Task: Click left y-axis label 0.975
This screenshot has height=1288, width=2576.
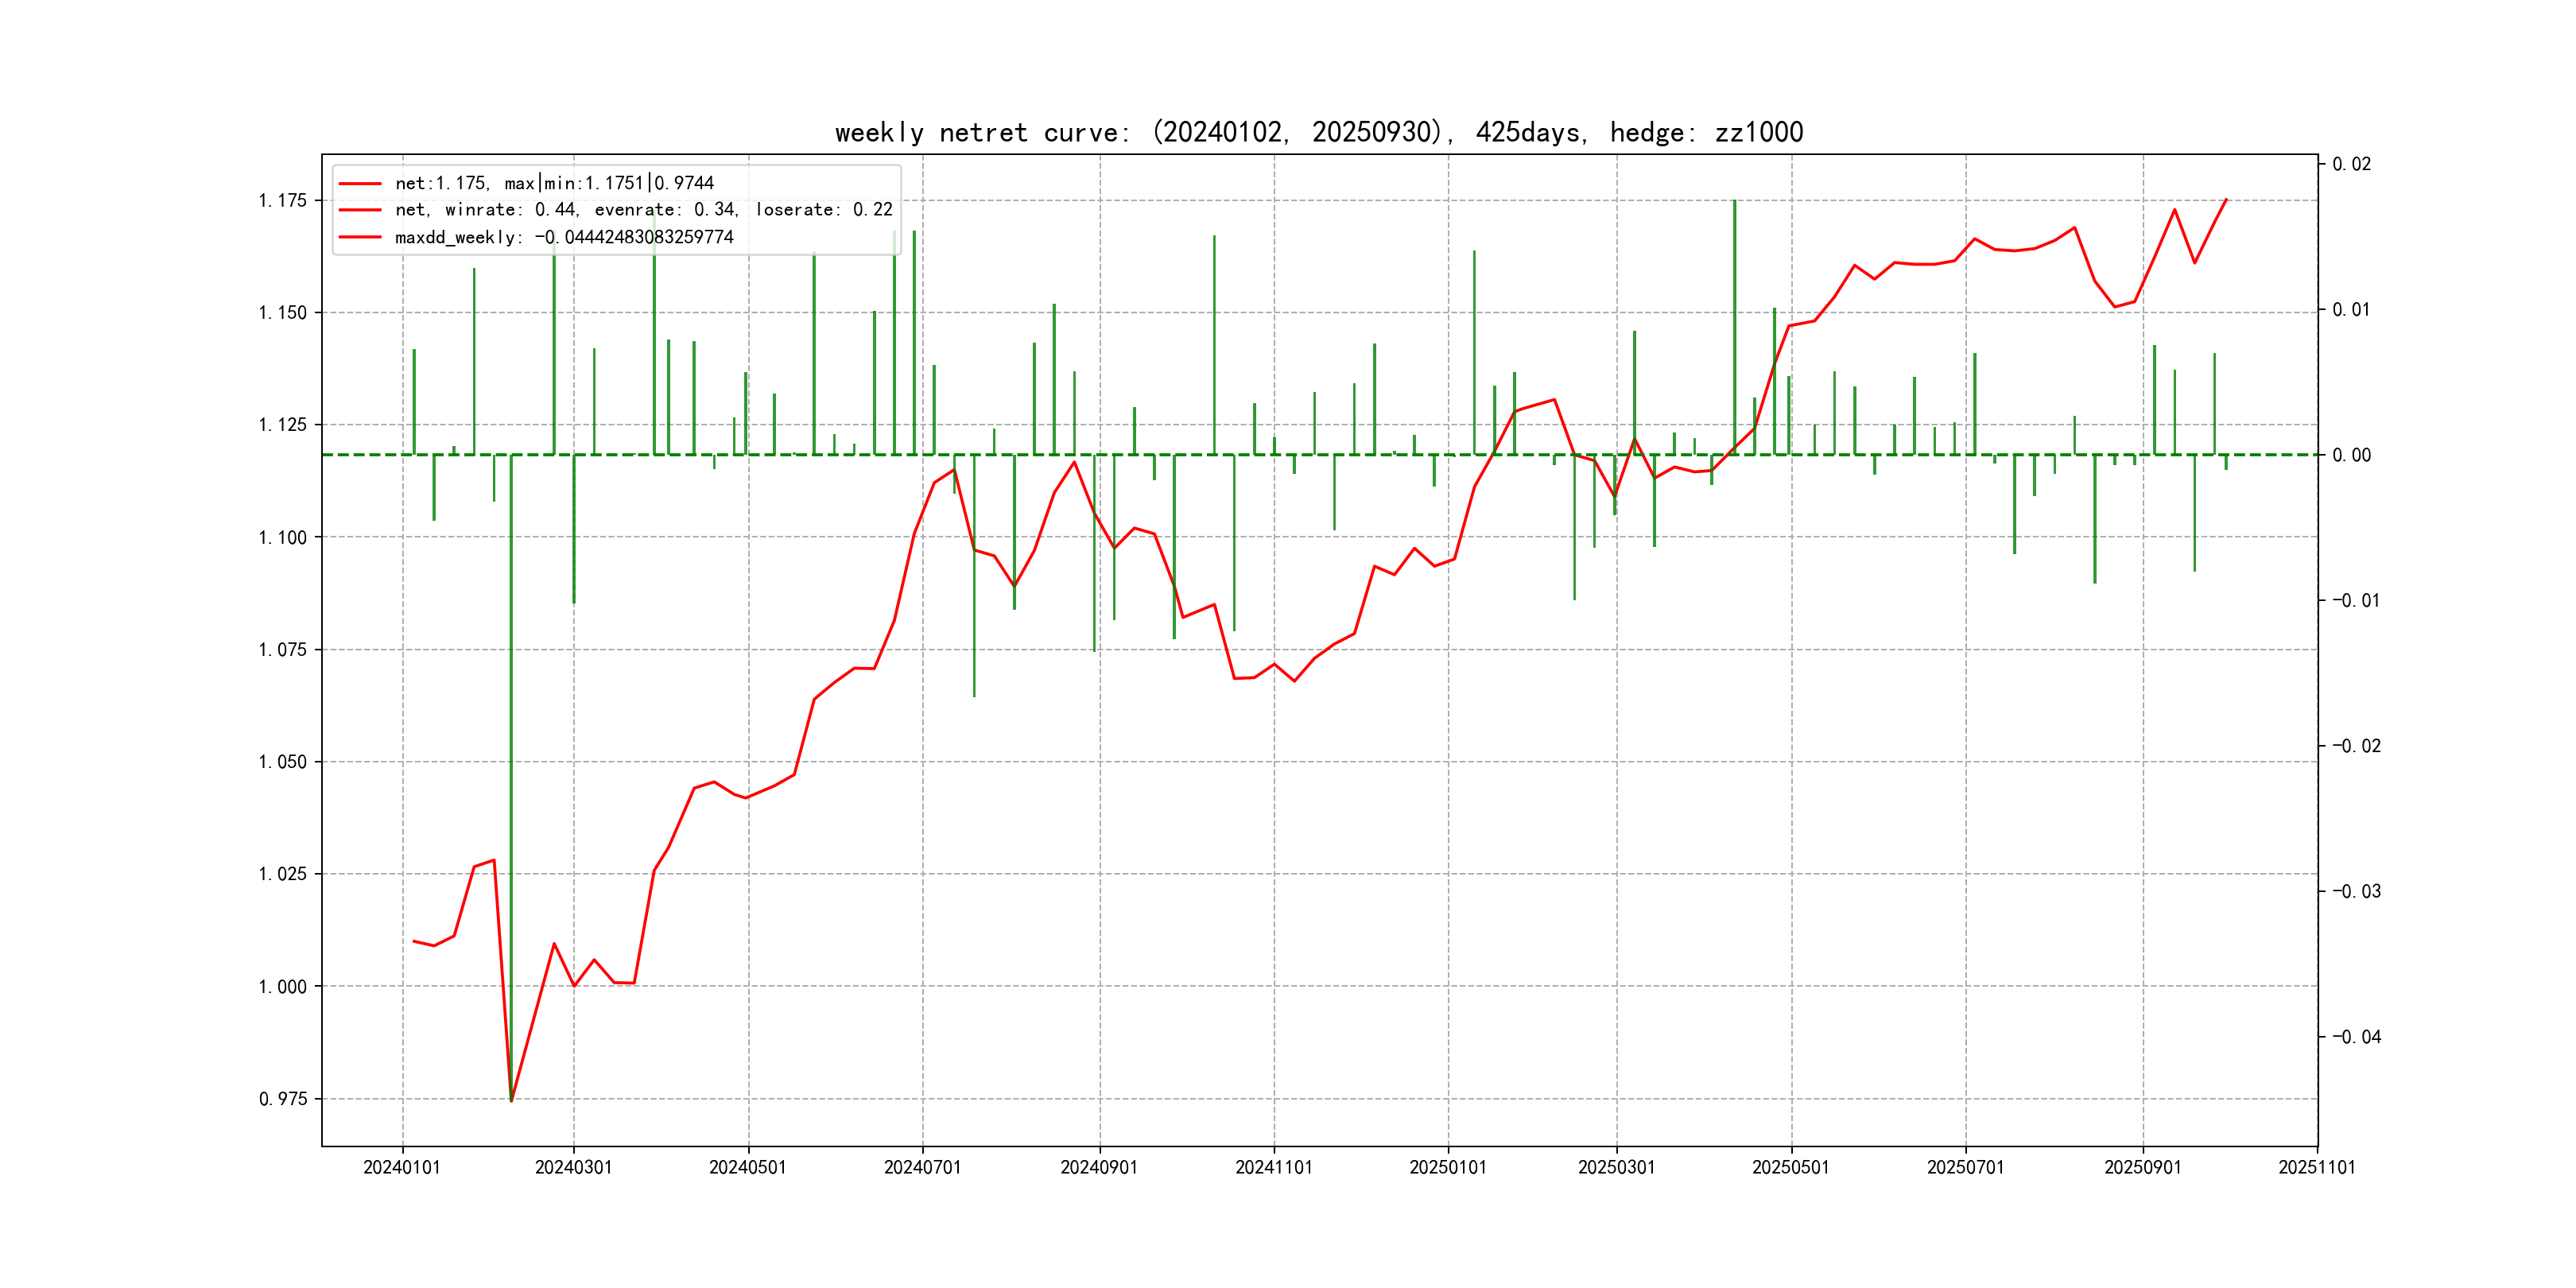Action: click(x=283, y=1099)
